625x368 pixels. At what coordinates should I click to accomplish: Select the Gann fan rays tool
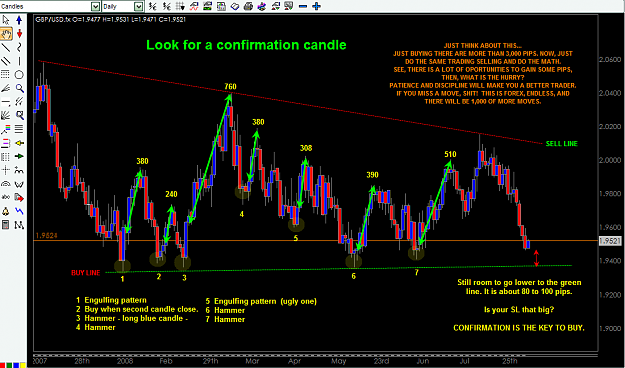[6, 116]
